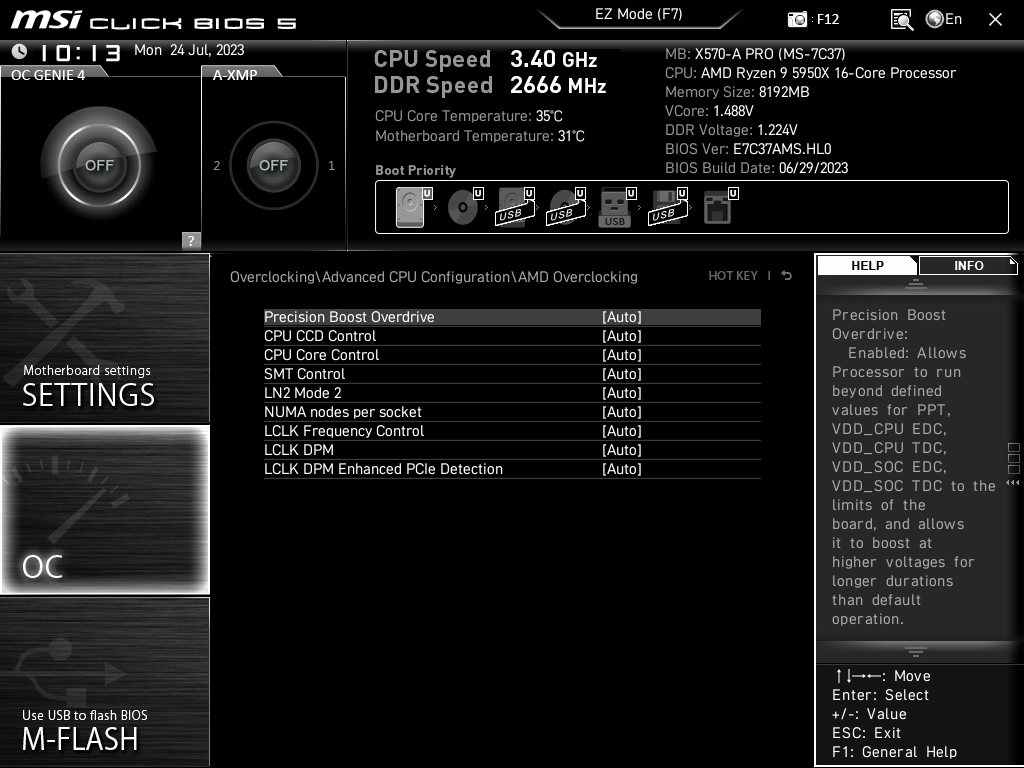Screen dimensions: 1024x768
Task: Open the Precision Boost Overdrive Auto dropdown
Action: click(x=622, y=317)
